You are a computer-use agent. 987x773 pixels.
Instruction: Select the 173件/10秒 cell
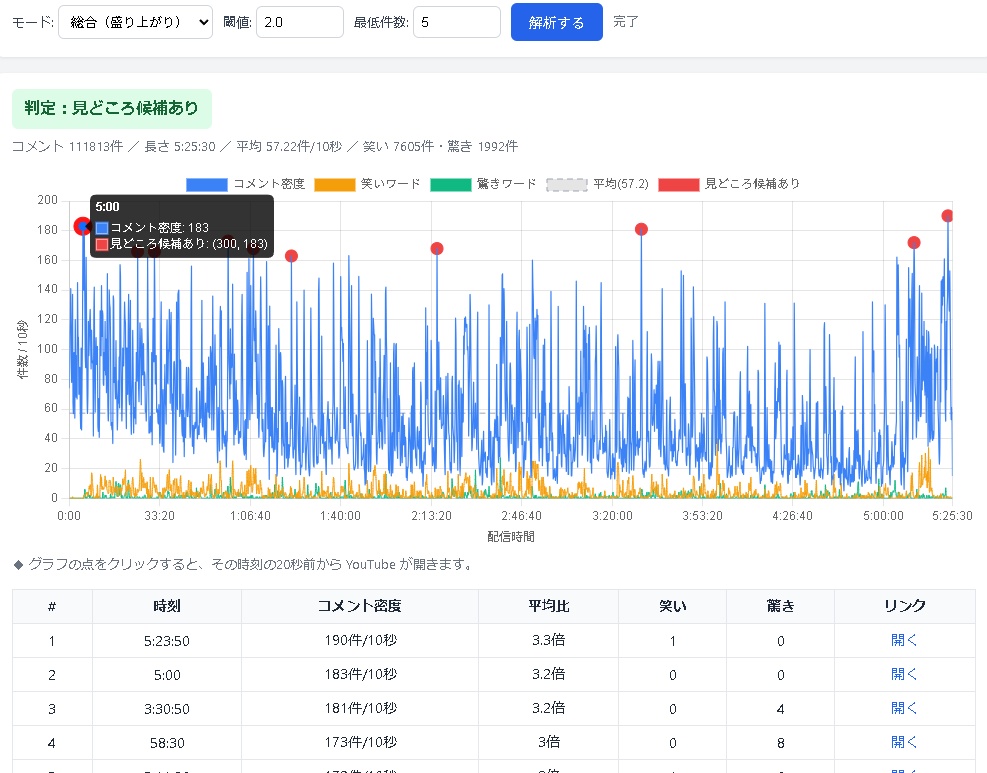[x=360, y=742]
